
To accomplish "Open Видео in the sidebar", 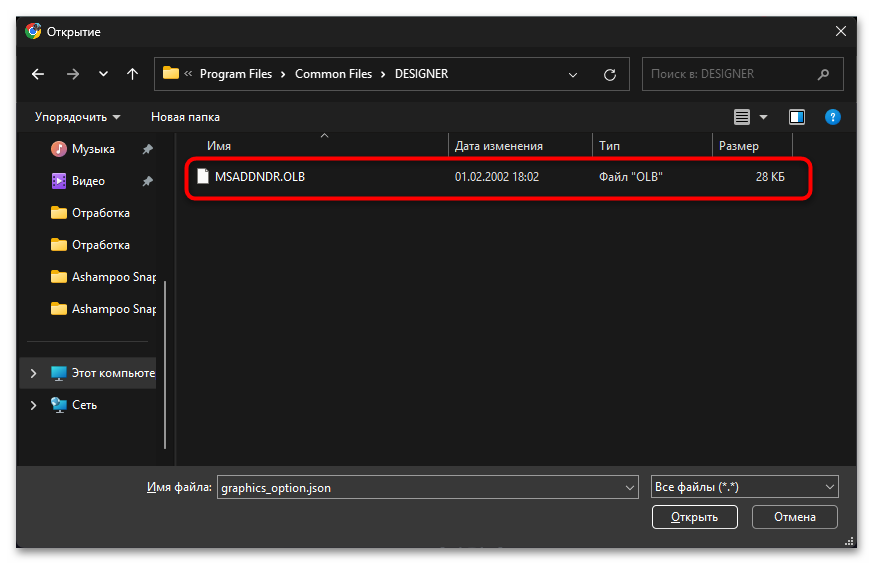I will (88, 181).
